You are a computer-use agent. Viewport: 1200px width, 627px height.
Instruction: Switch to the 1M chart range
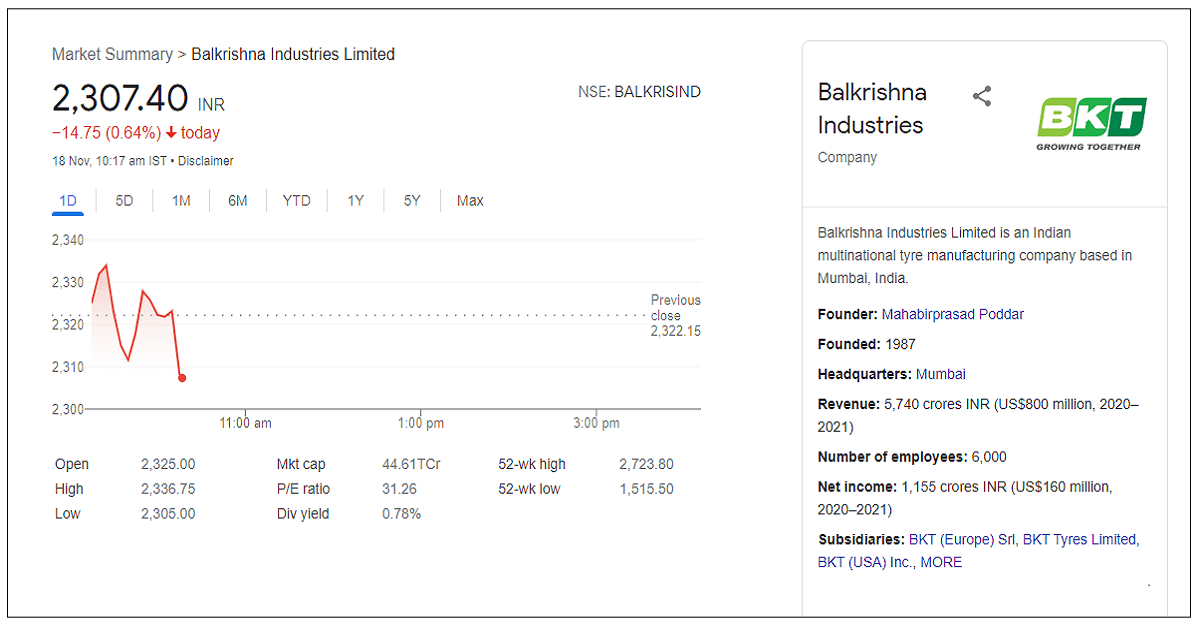181,201
